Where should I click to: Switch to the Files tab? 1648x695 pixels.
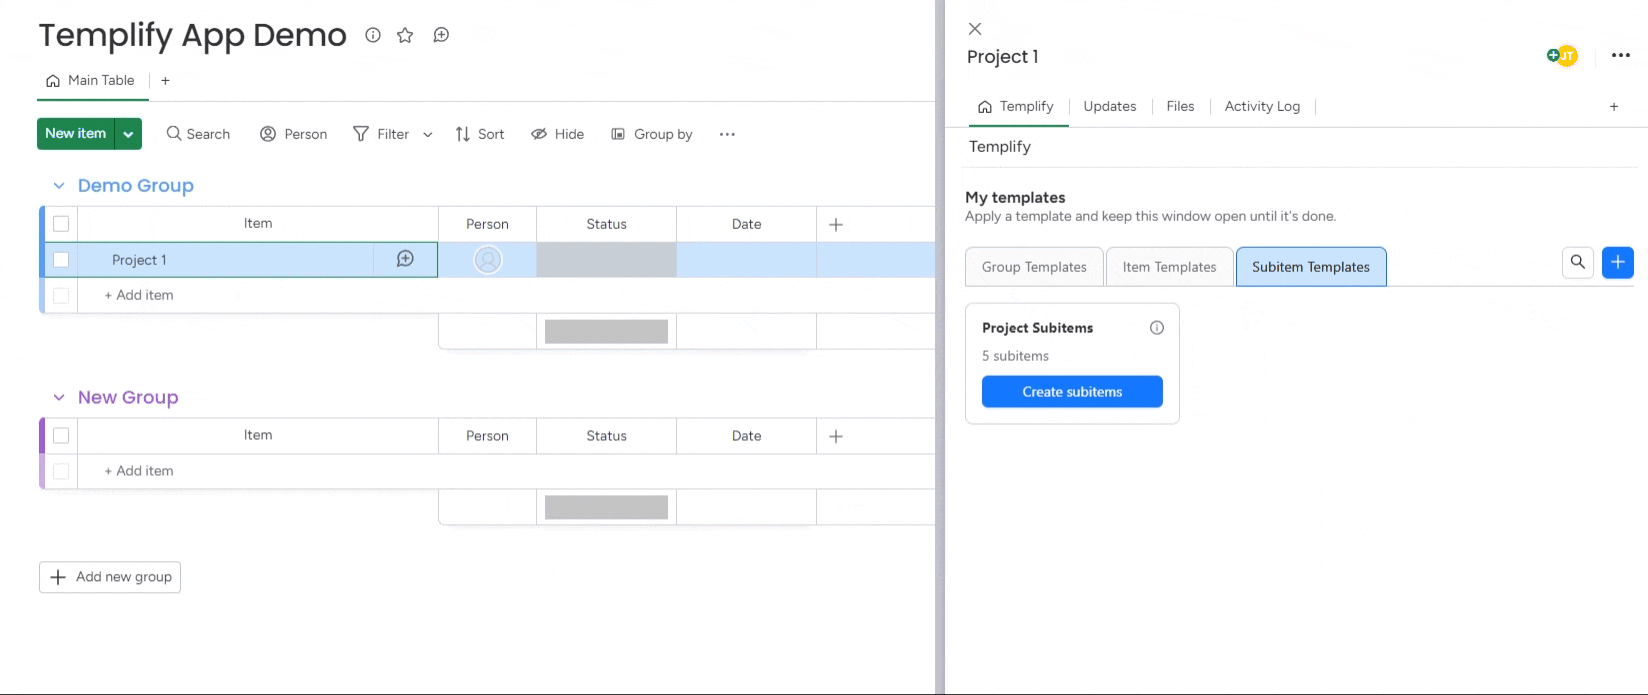tap(1180, 107)
